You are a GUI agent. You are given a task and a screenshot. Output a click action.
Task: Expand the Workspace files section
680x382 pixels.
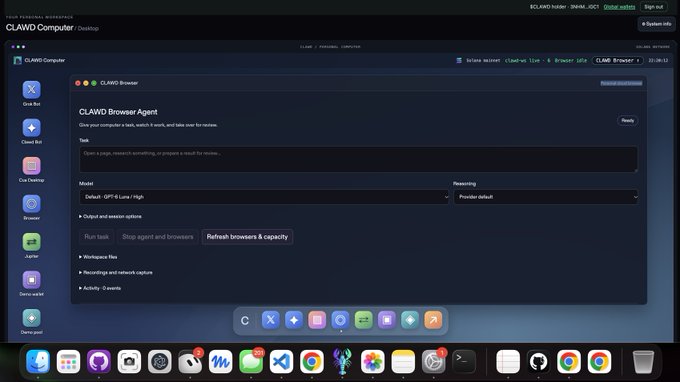coord(98,257)
